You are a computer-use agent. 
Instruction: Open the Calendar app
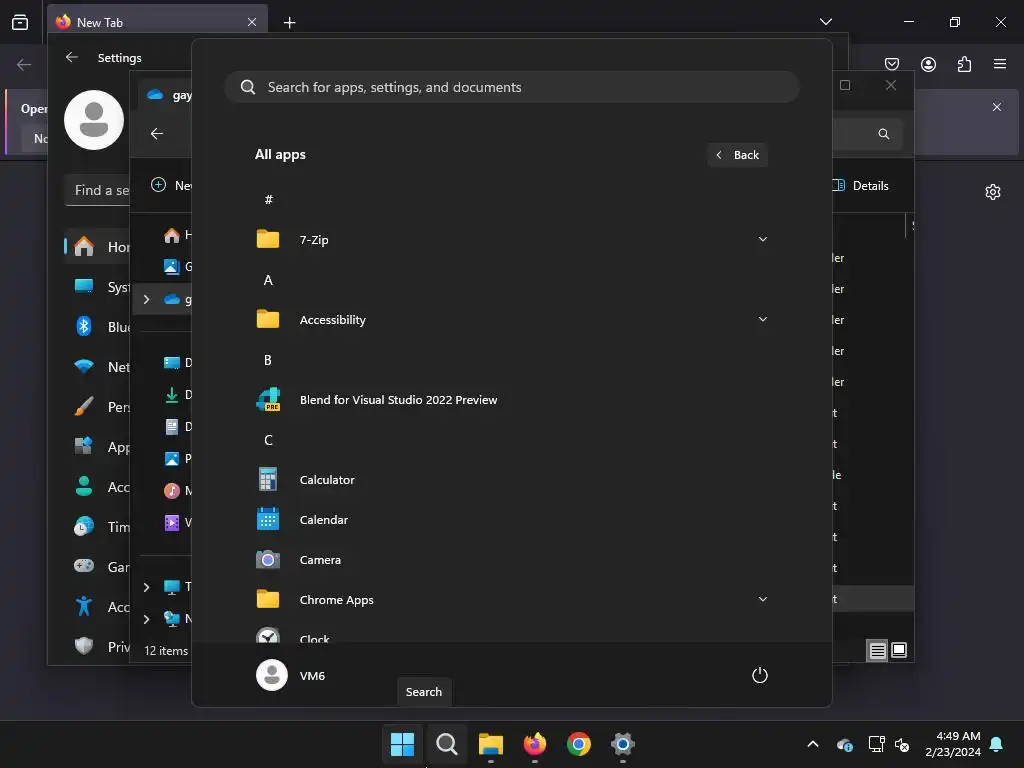(511, 520)
